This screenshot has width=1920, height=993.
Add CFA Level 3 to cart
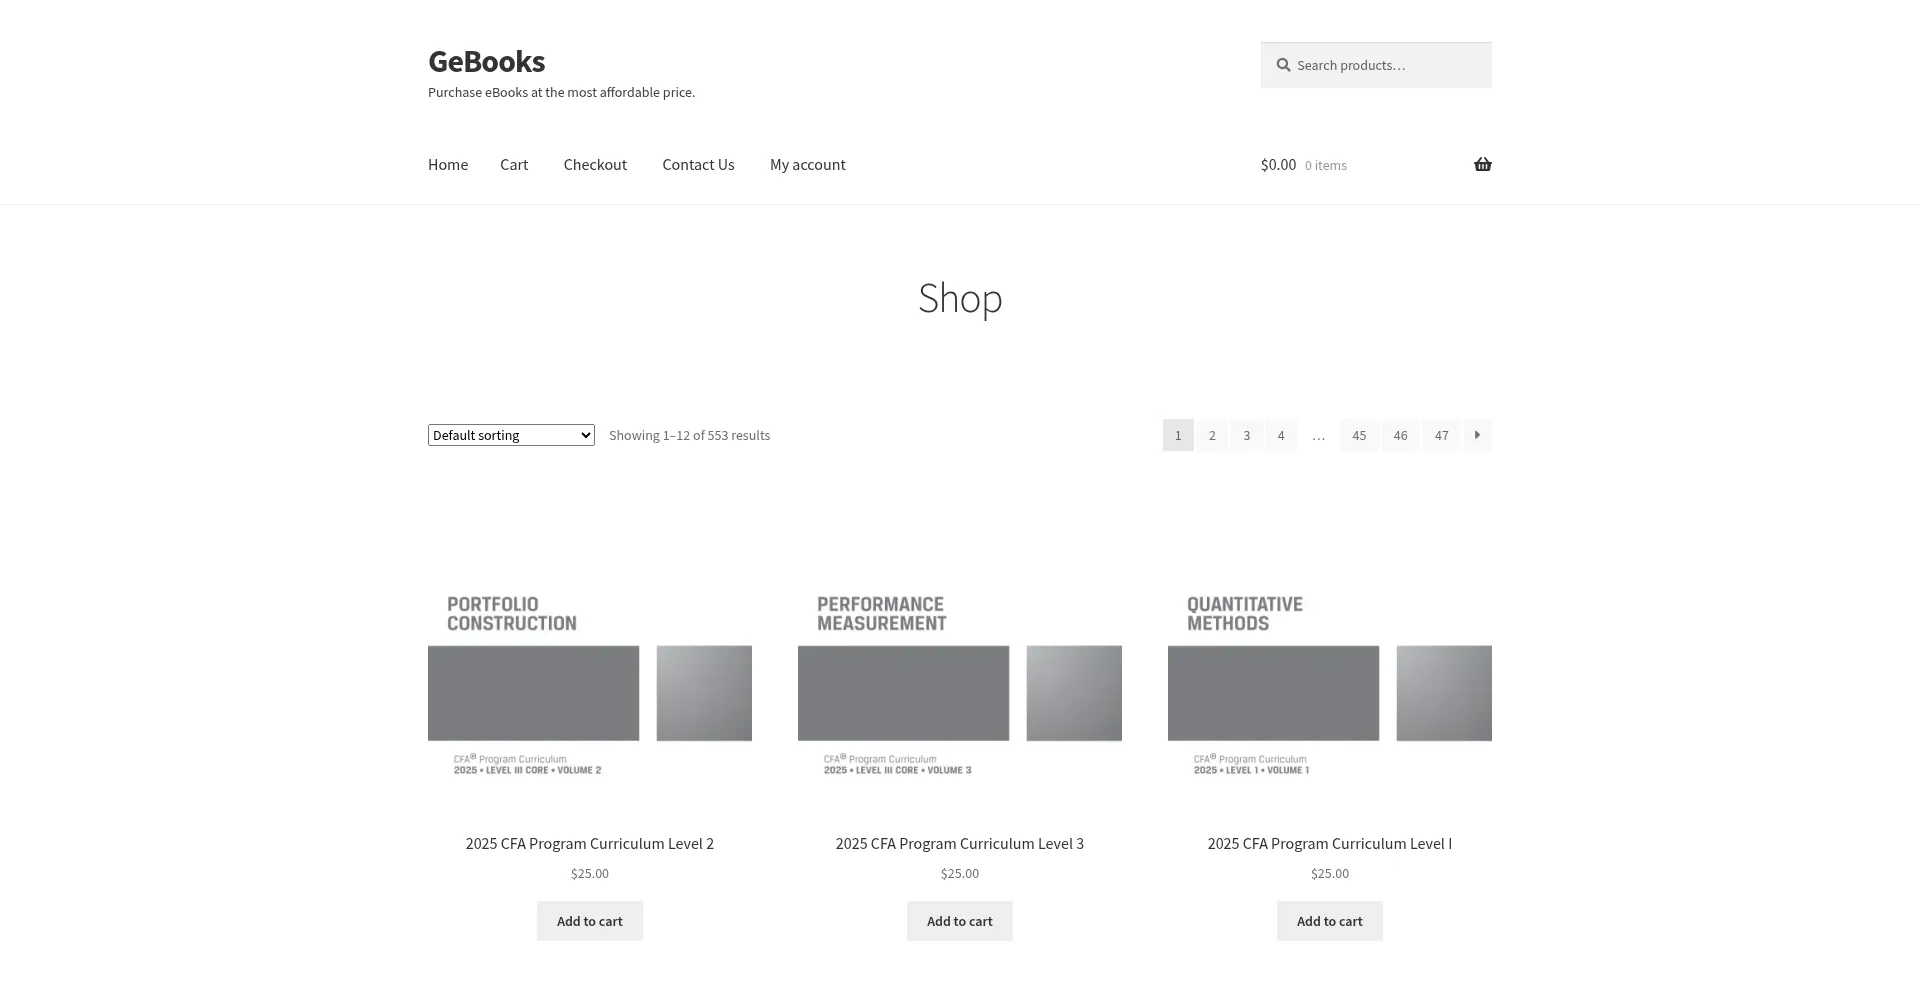pos(959,921)
